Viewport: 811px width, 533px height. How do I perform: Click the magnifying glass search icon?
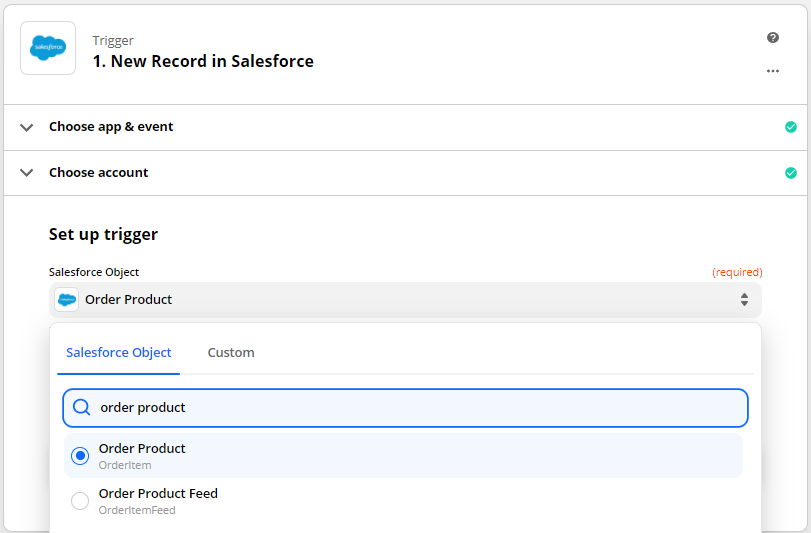[x=82, y=408]
